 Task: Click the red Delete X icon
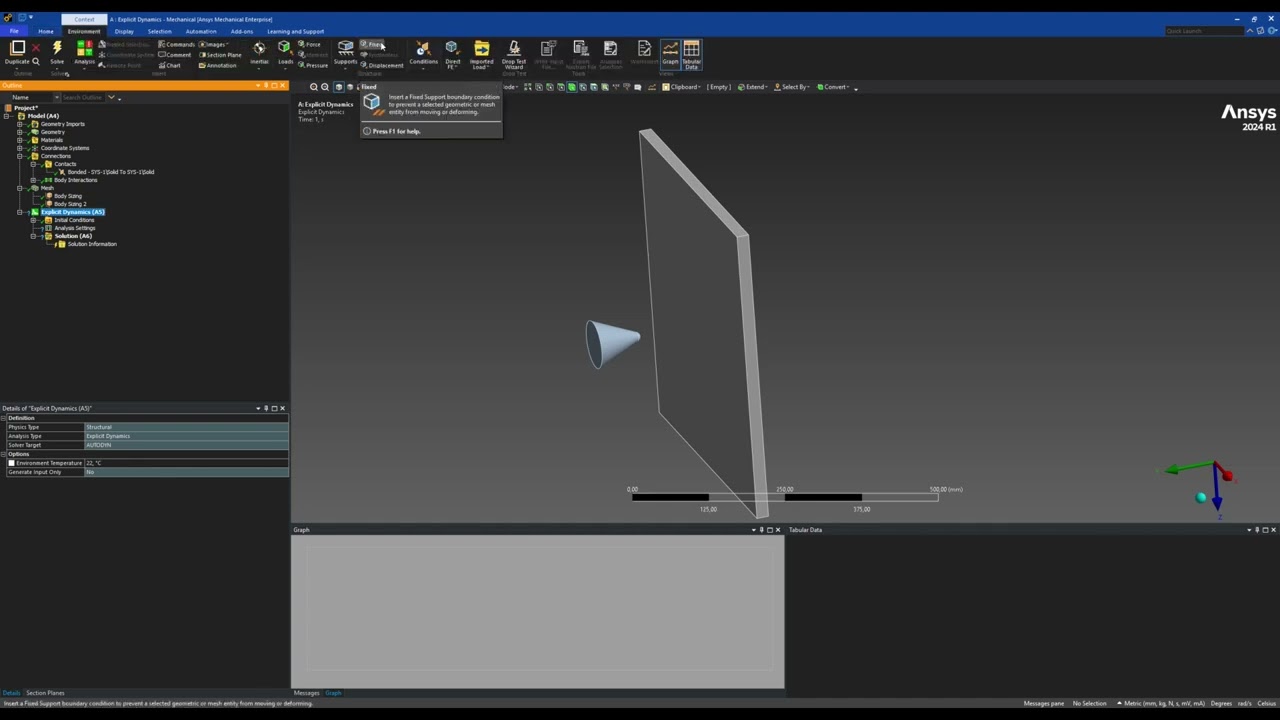(x=36, y=47)
